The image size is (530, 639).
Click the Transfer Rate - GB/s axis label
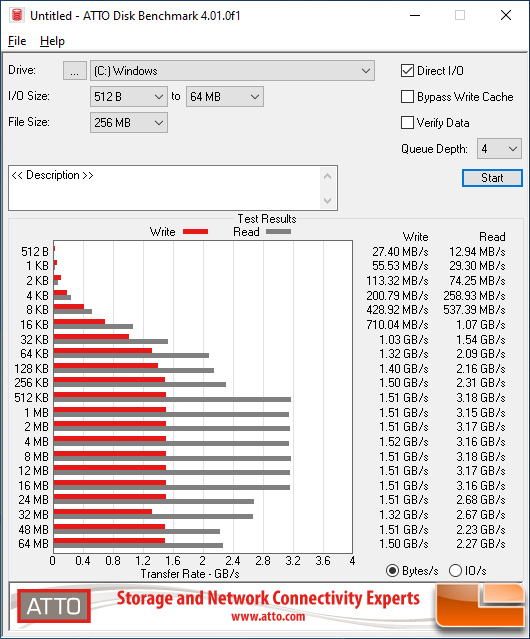click(190, 574)
